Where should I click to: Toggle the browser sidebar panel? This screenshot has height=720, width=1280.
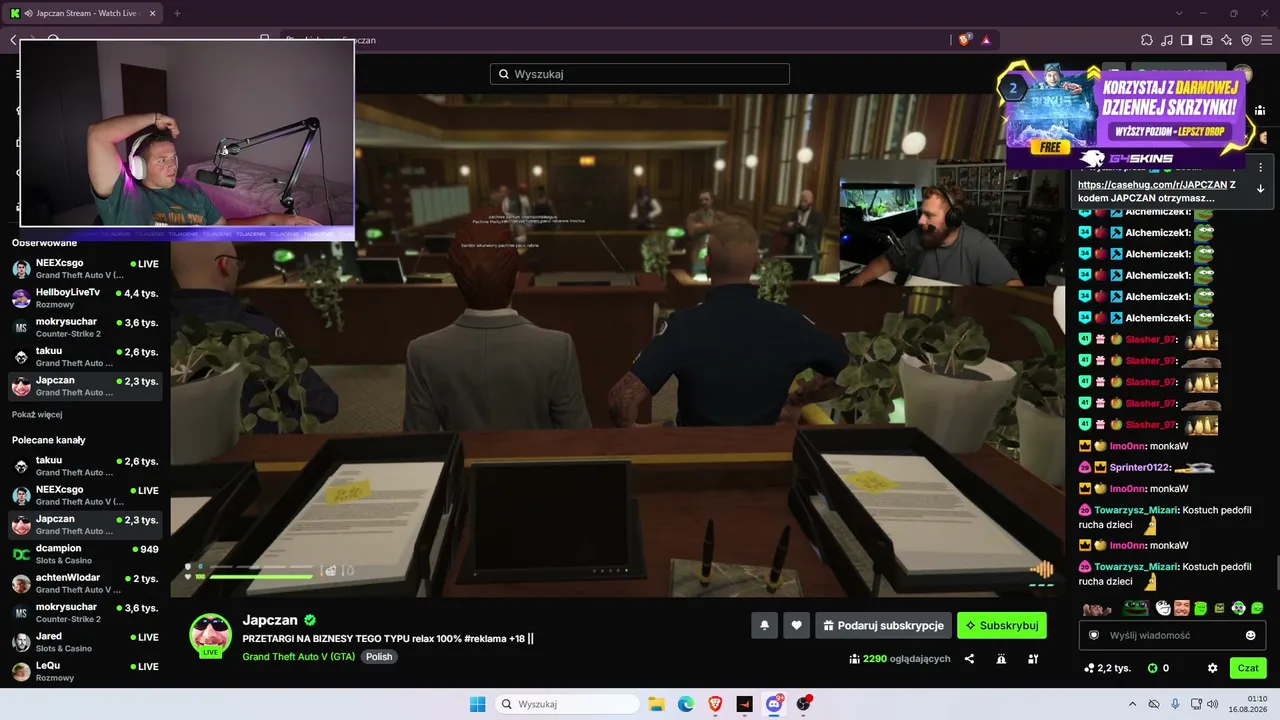pyautogui.click(x=1187, y=40)
